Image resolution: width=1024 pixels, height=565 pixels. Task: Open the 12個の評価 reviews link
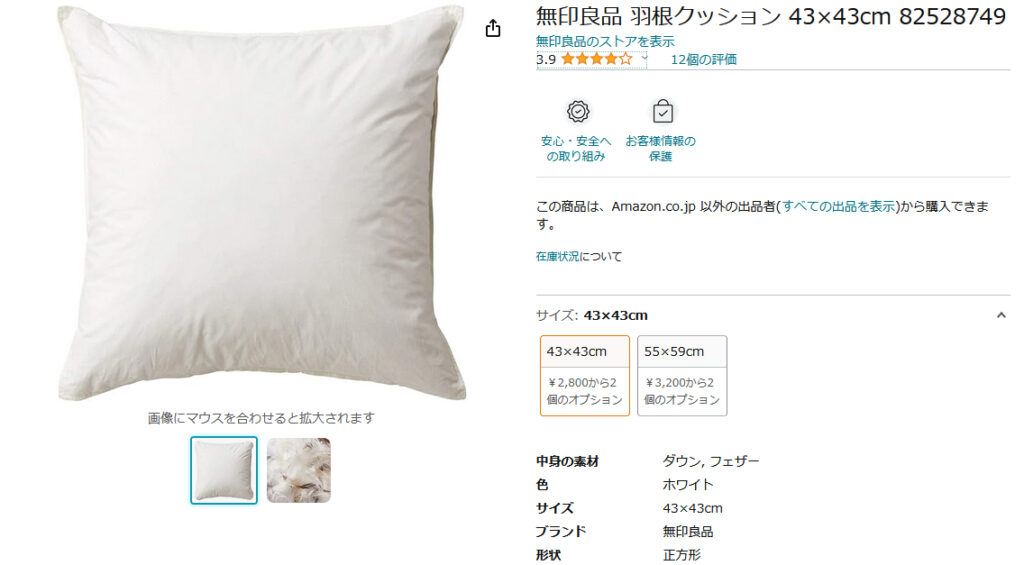[703, 59]
